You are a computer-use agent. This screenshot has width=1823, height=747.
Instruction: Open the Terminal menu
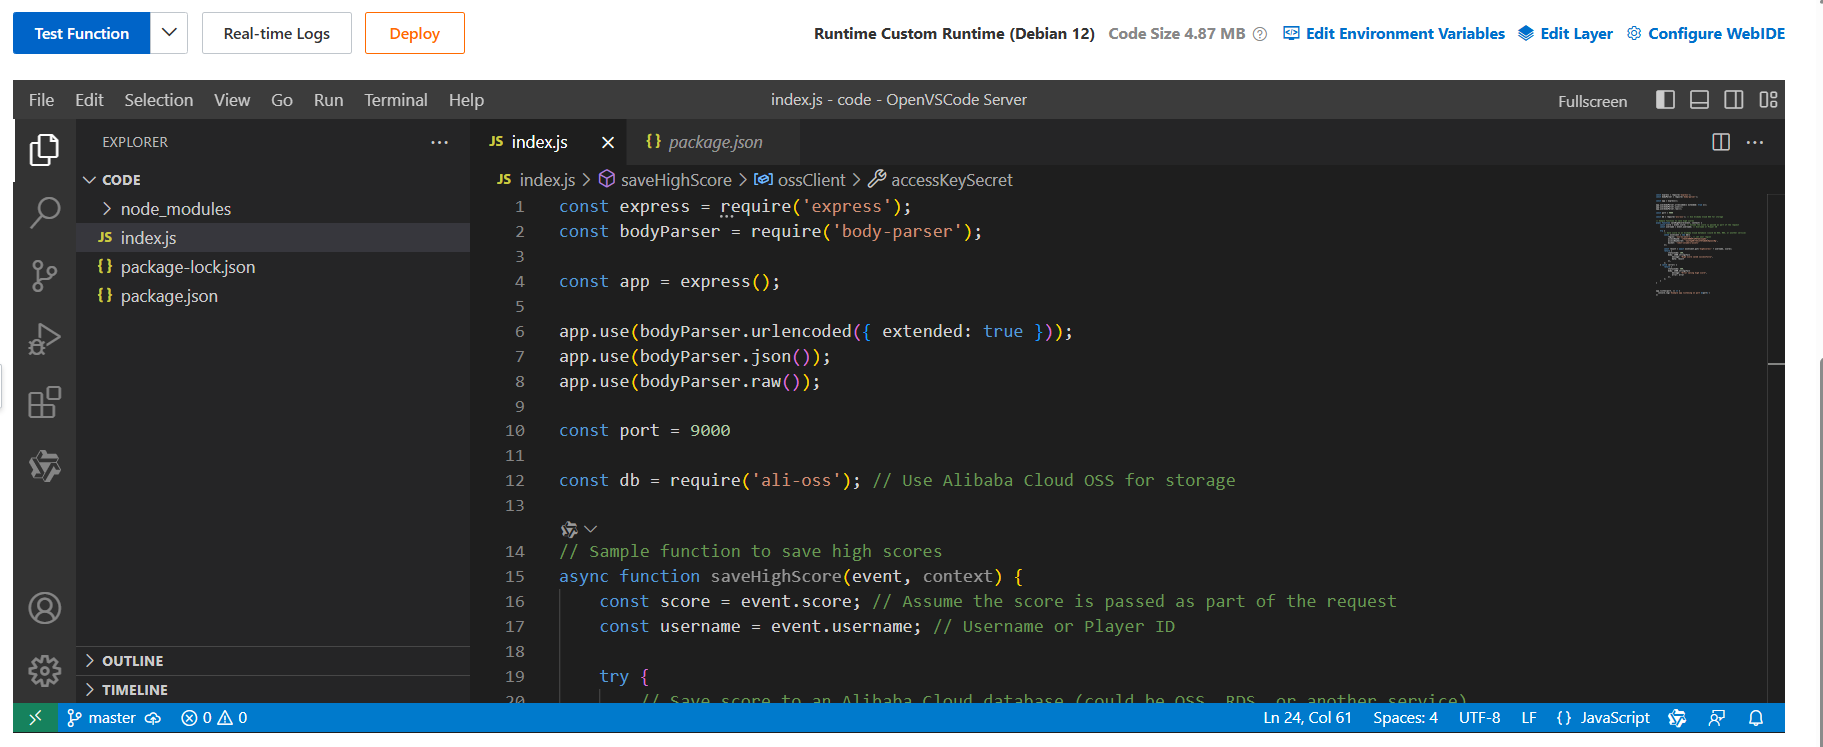(395, 100)
